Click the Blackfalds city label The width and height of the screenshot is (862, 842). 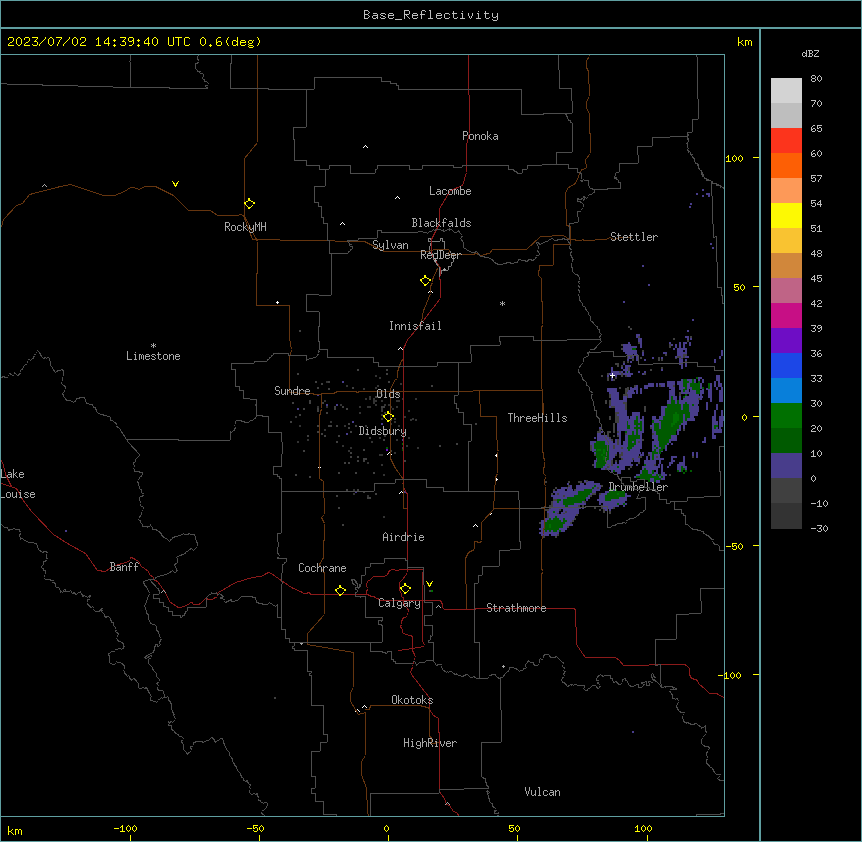point(441,223)
